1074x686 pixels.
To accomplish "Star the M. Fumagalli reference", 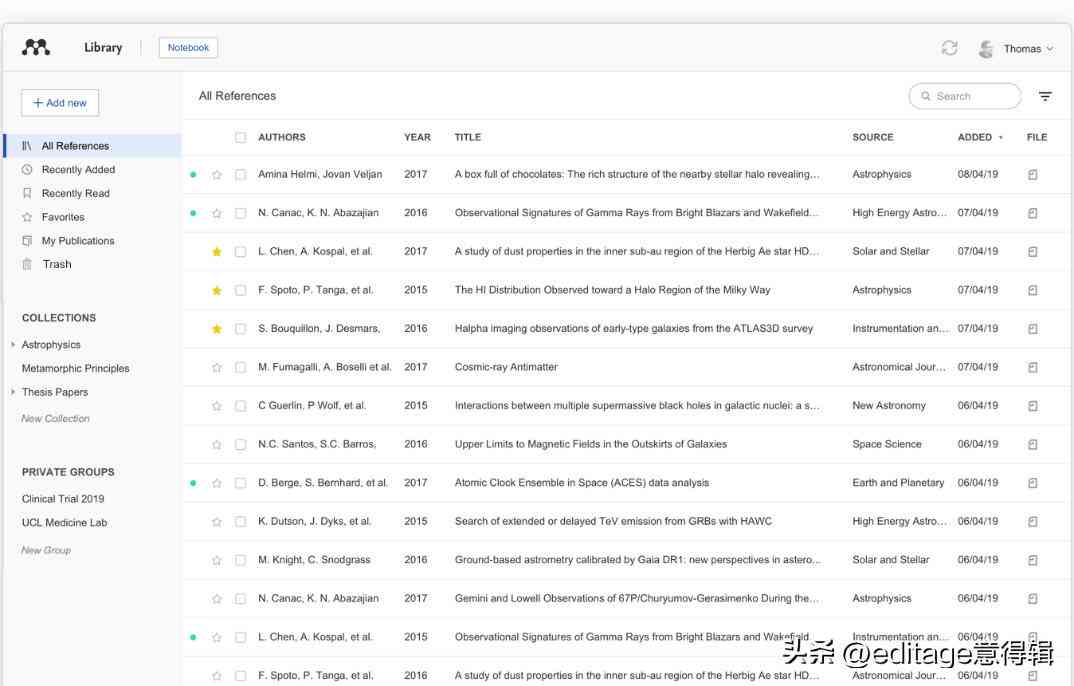I will pos(217,368).
